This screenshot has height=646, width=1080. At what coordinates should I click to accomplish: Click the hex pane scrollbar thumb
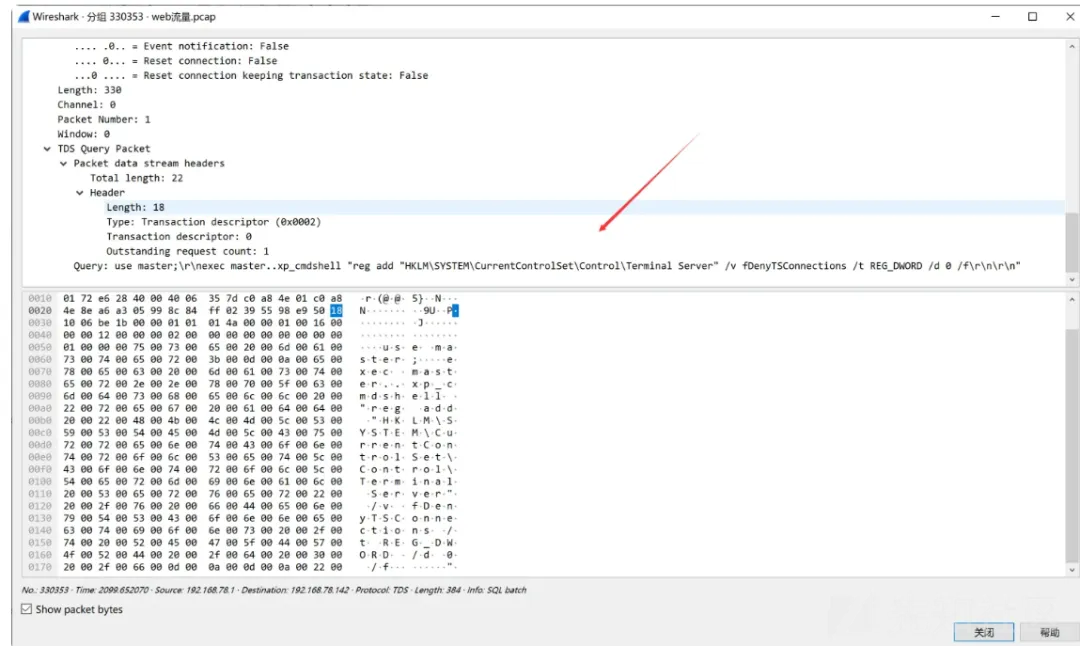[x=1072, y=446]
